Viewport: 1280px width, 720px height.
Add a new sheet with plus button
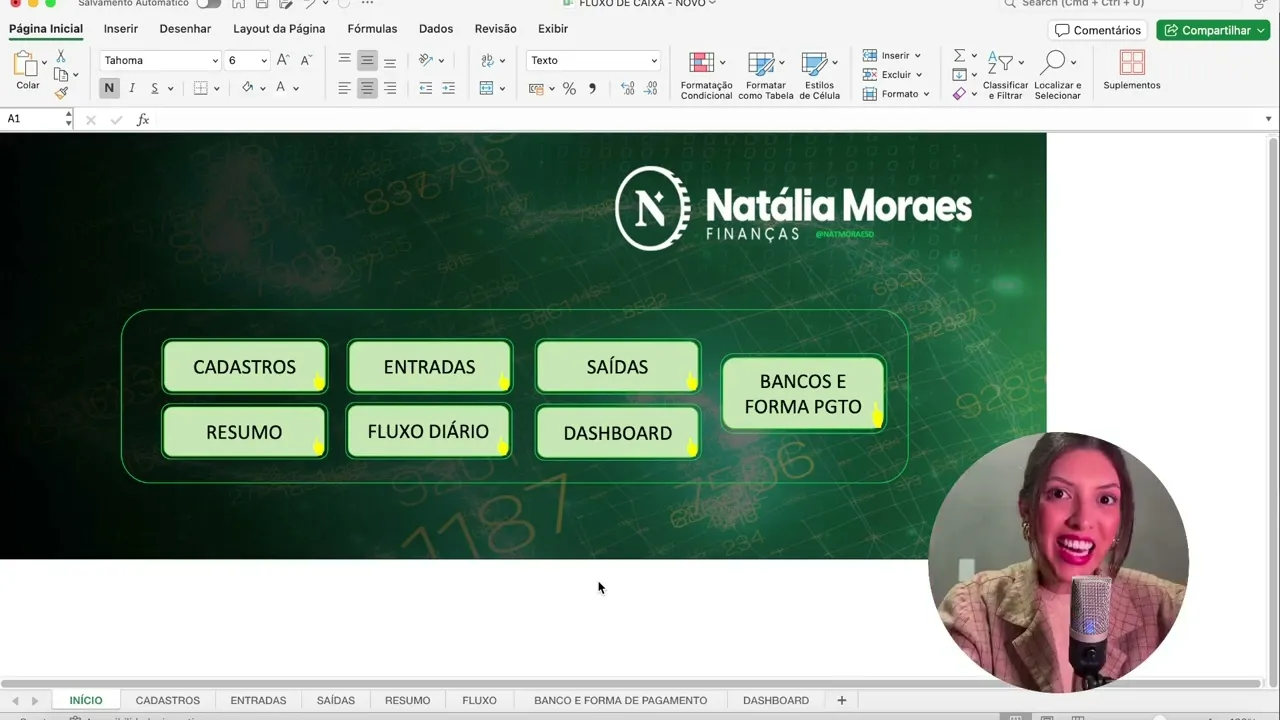(841, 700)
